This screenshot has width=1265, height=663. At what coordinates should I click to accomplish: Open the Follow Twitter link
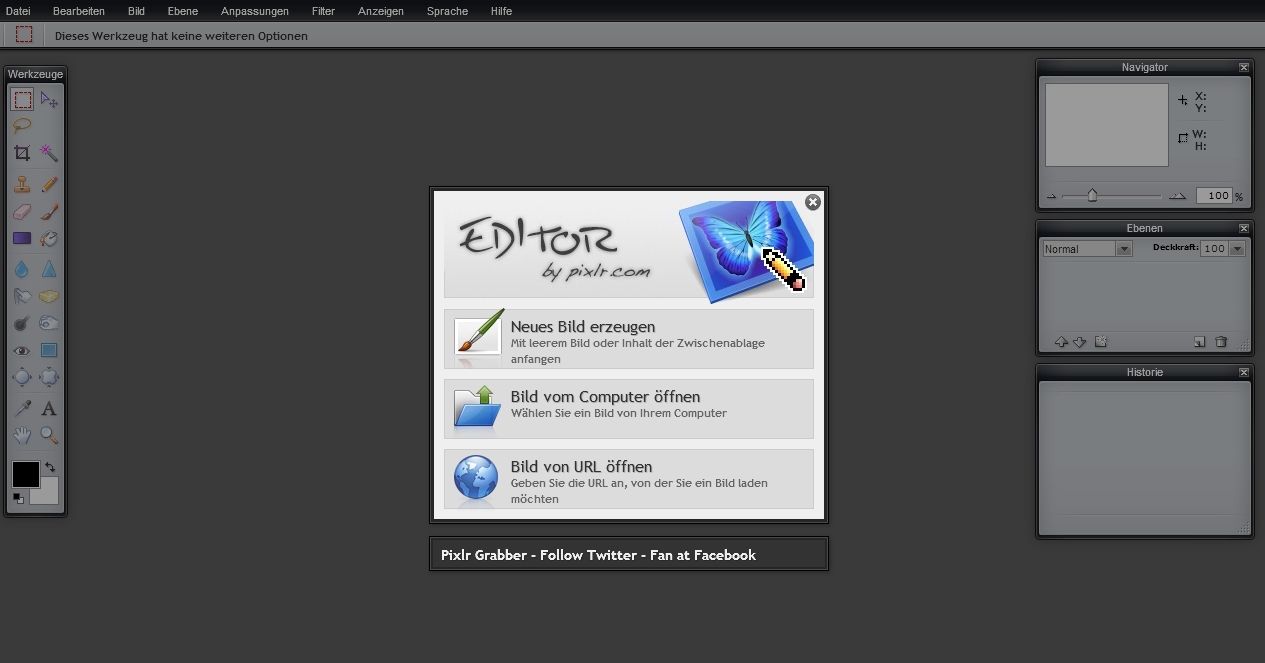[588, 555]
